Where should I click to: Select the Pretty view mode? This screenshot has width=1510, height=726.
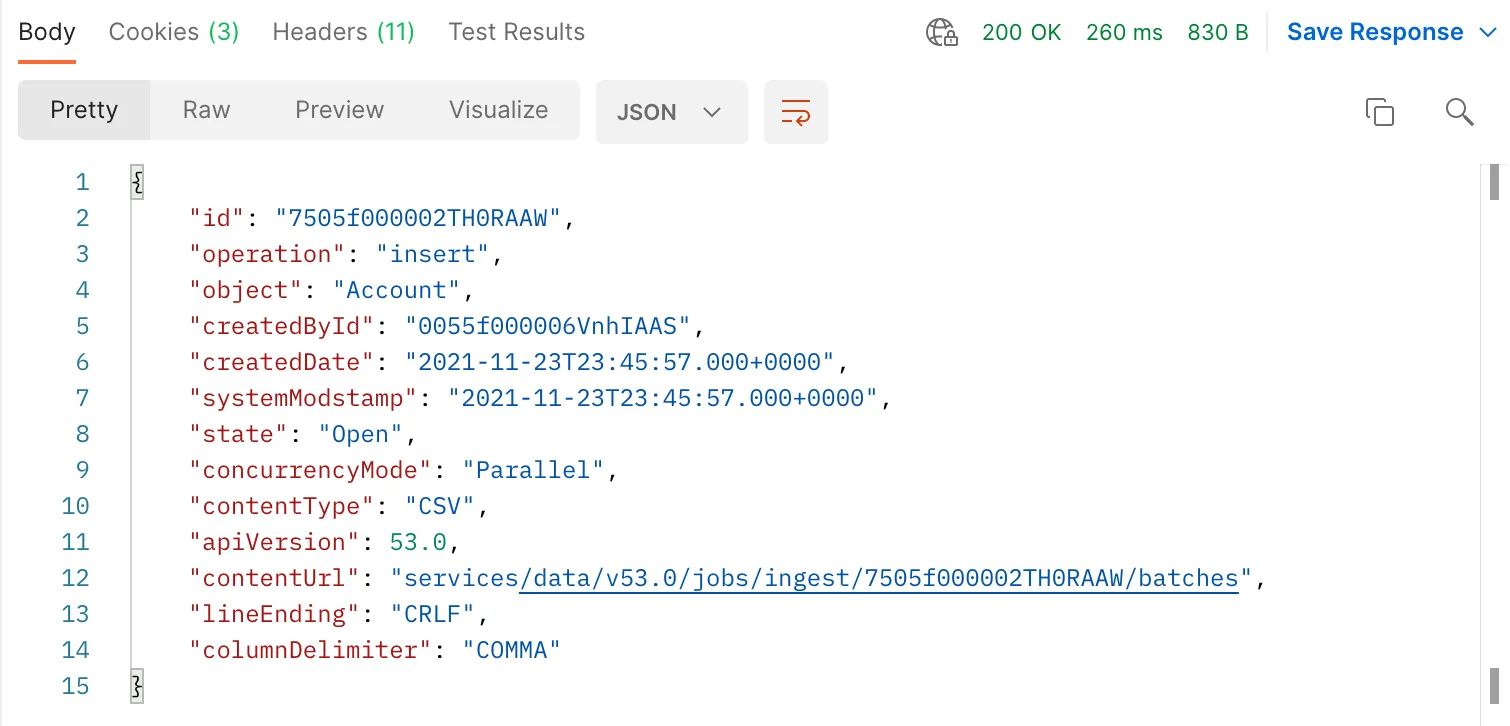tap(84, 110)
